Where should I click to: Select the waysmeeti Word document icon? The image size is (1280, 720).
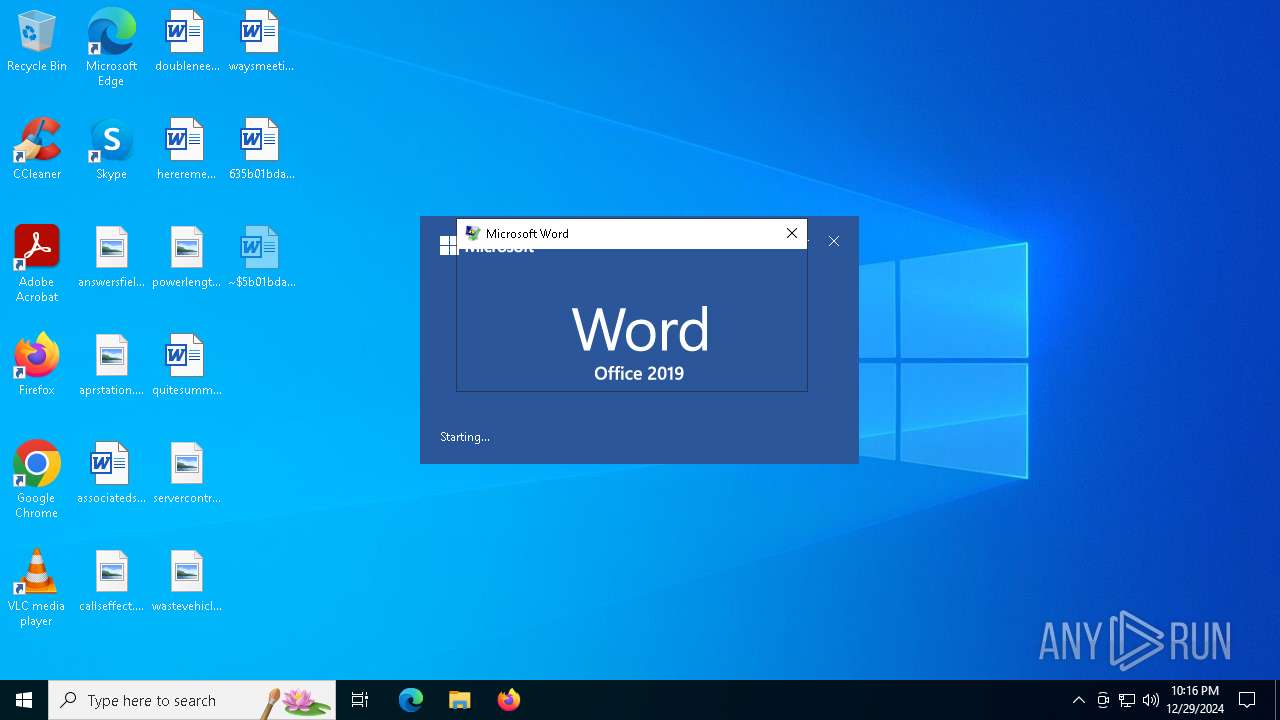pyautogui.click(x=261, y=41)
